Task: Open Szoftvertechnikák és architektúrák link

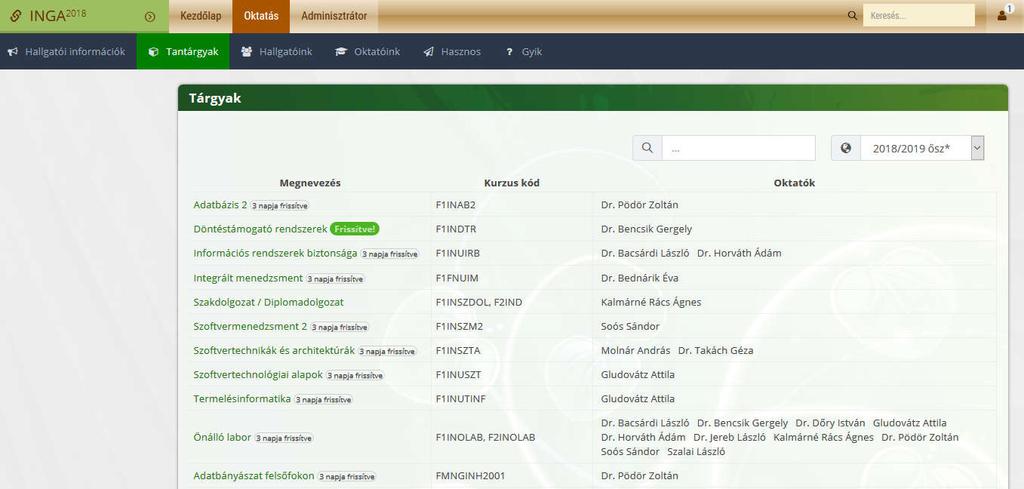Action: [274, 350]
